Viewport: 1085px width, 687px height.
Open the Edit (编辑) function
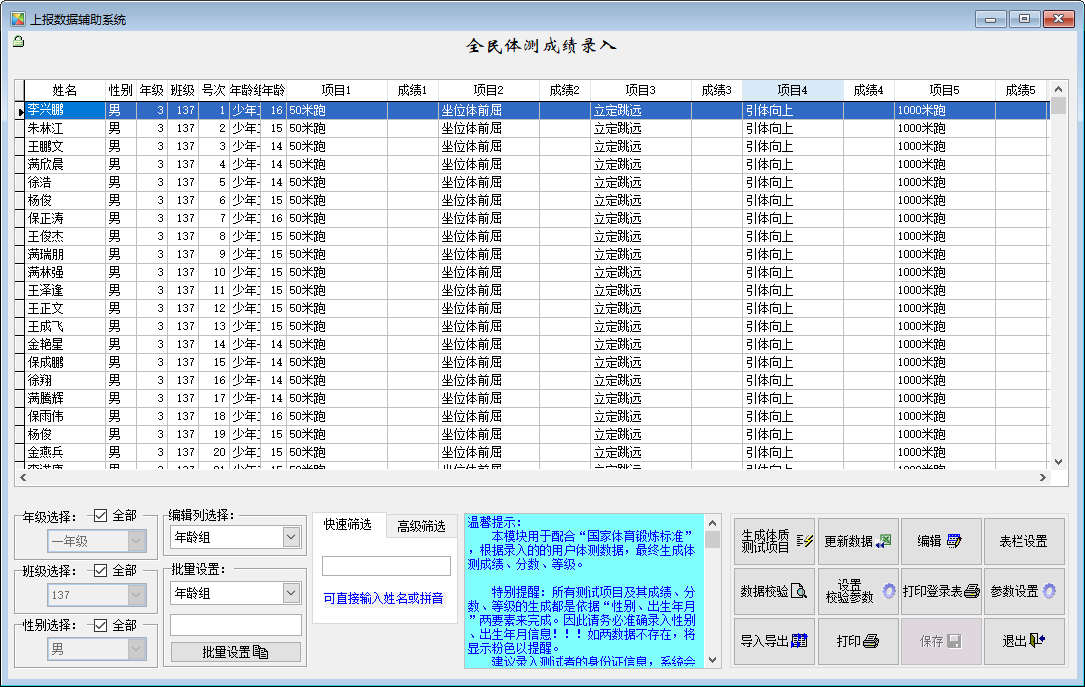point(941,541)
